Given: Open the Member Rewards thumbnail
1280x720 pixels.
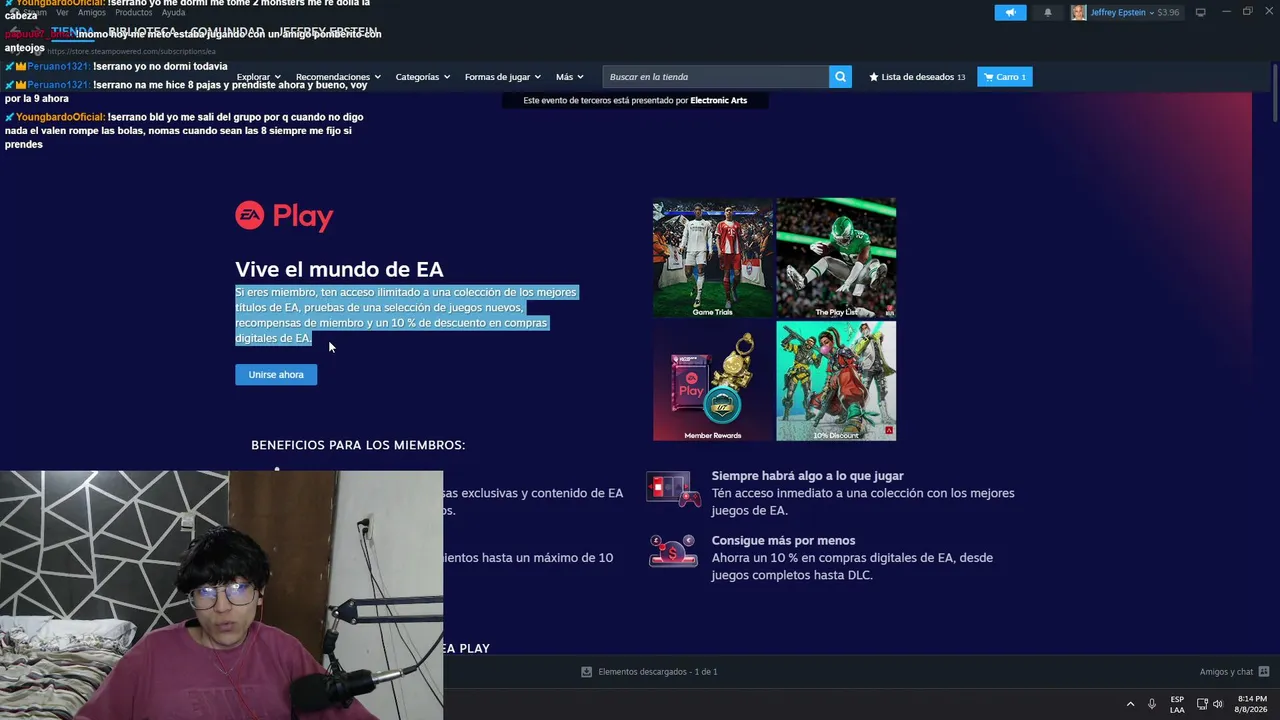Looking at the screenshot, I should pos(713,381).
